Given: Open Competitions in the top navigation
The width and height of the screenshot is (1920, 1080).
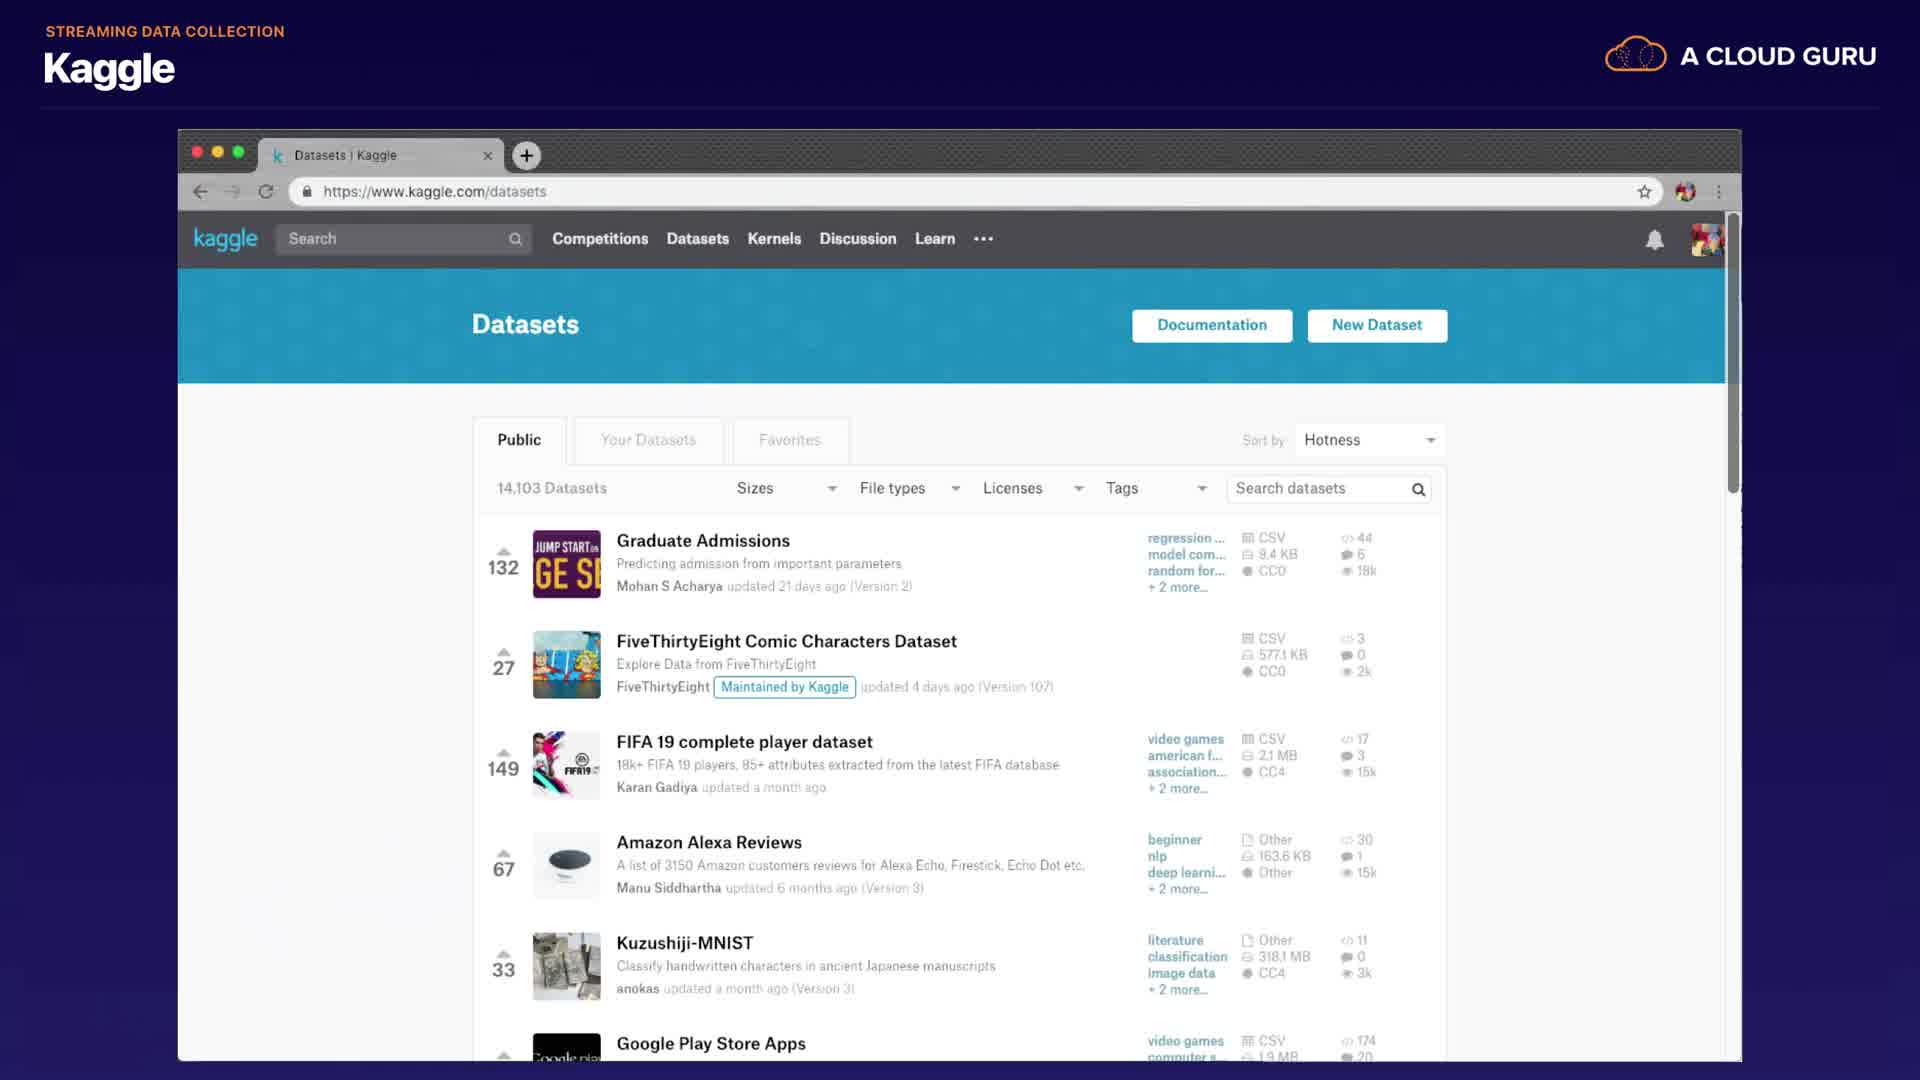Looking at the screenshot, I should point(600,239).
